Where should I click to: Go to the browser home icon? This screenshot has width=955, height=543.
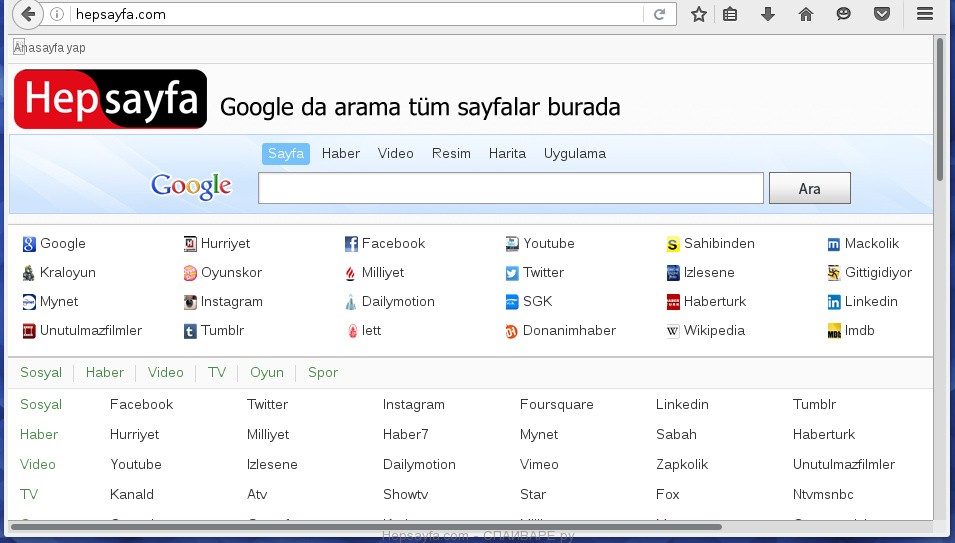pyautogui.click(x=806, y=14)
